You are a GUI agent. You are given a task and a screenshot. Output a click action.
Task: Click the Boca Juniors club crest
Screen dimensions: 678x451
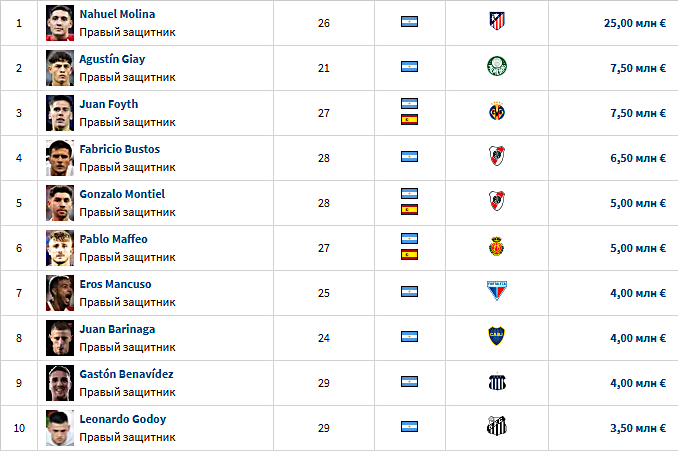click(497, 336)
